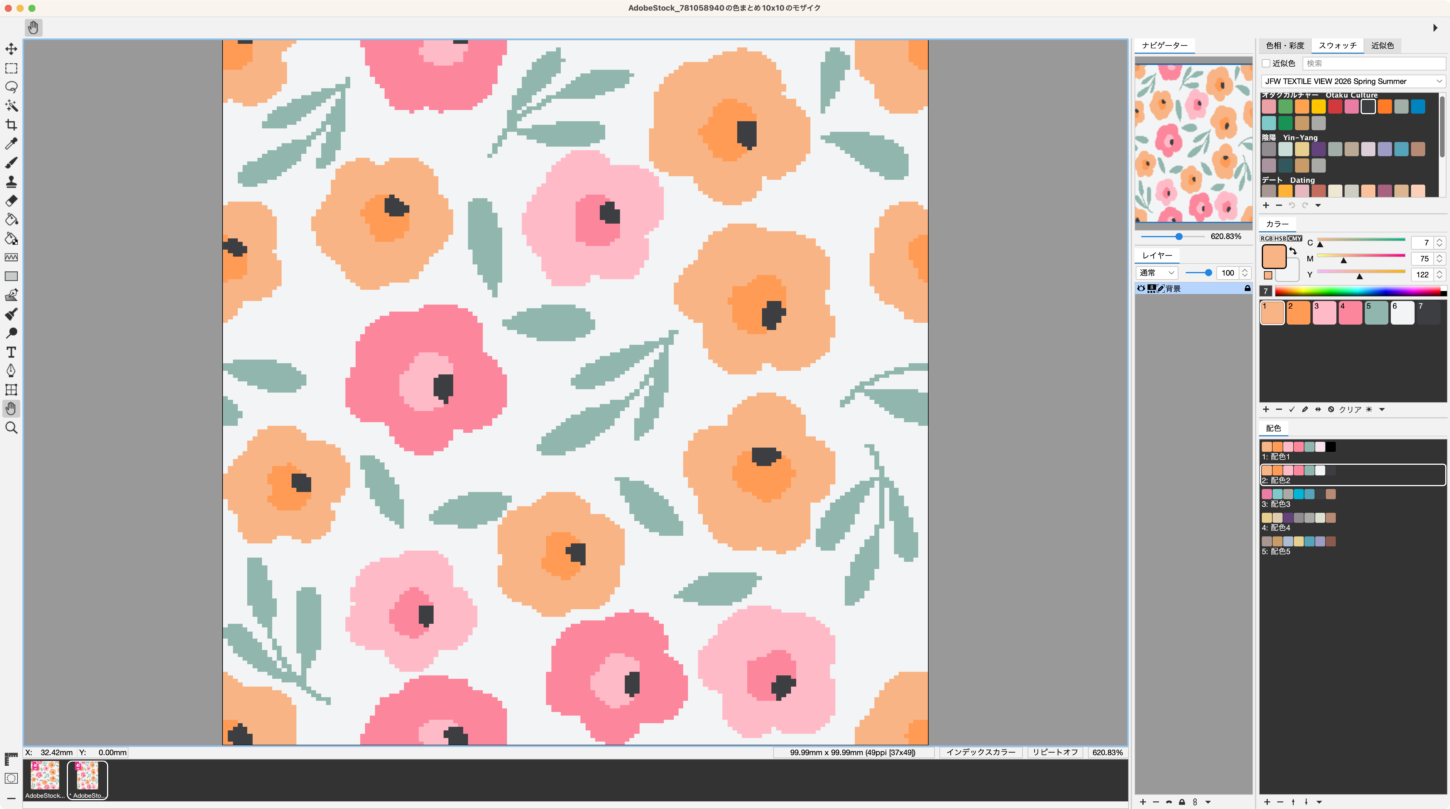The width and height of the screenshot is (1450, 809).
Task: Select the Move tool
Action: tap(11, 49)
